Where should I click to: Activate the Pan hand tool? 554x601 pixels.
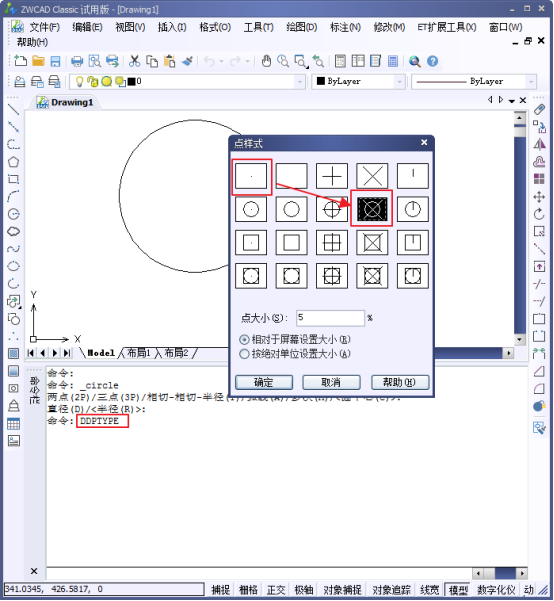(x=266, y=61)
